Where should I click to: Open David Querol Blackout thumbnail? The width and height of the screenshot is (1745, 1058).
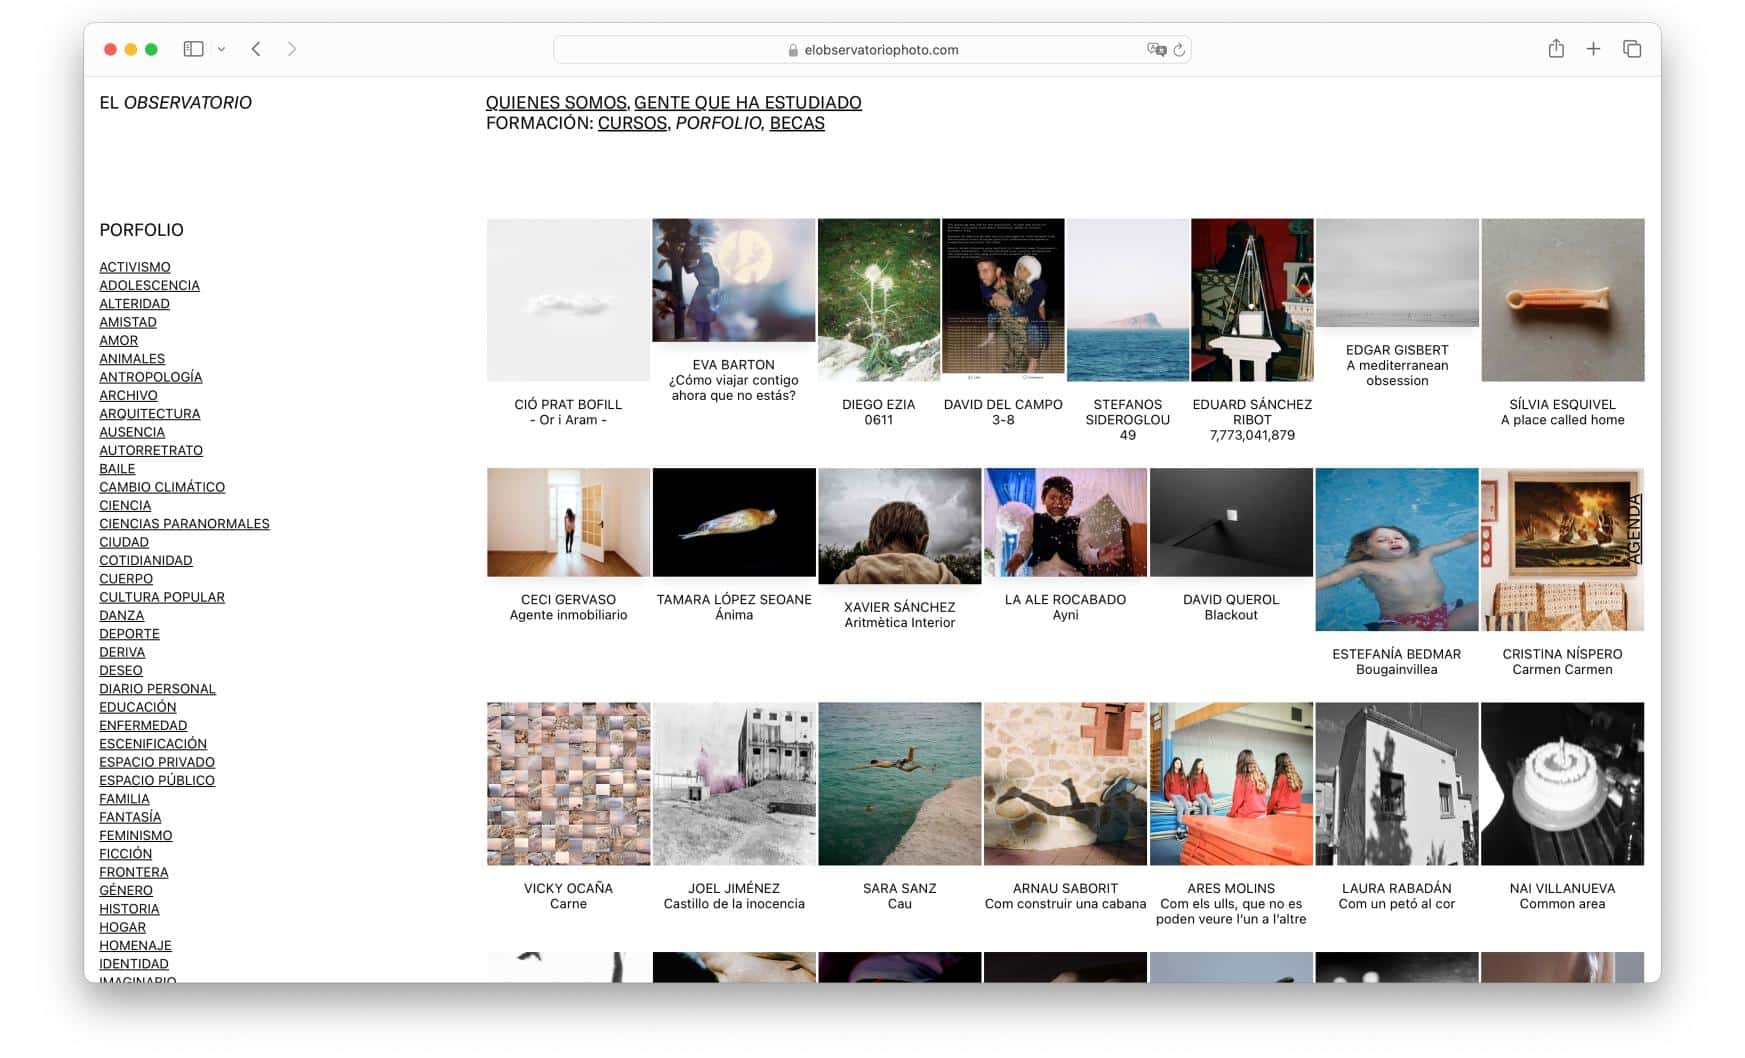(1231, 522)
